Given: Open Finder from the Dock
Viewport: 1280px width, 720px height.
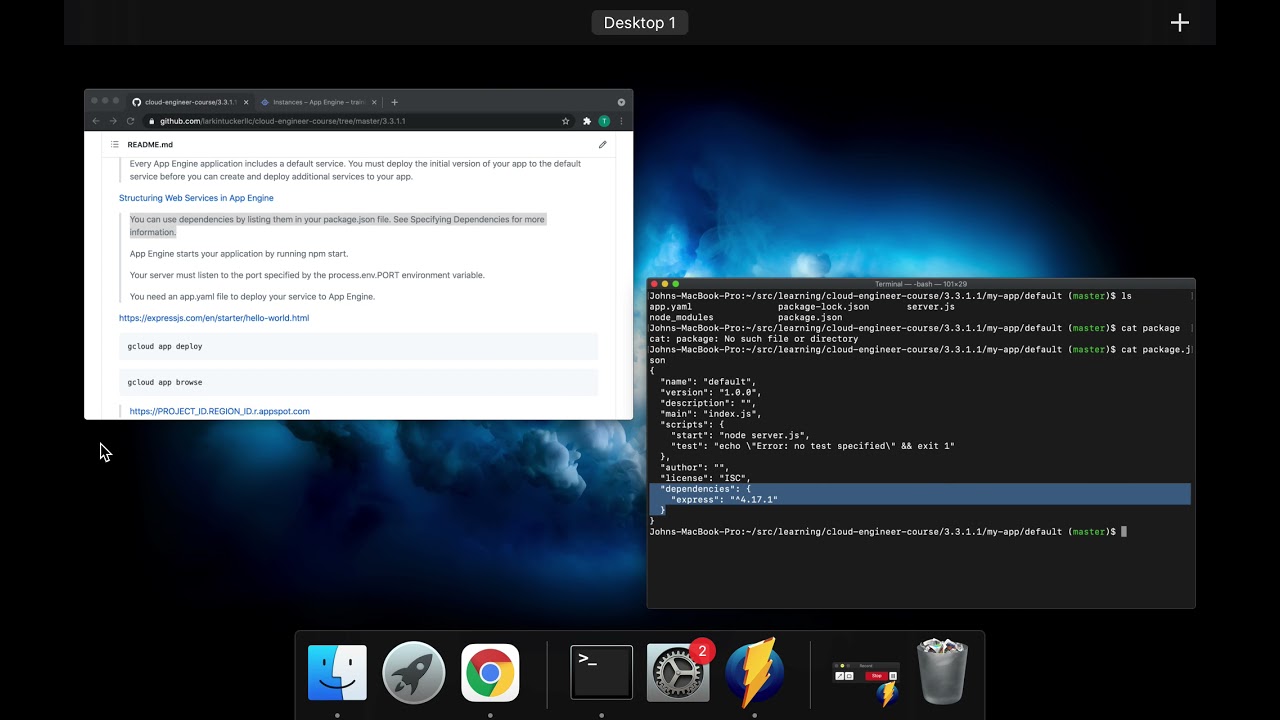Looking at the screenshot, I should coord(337,672).
